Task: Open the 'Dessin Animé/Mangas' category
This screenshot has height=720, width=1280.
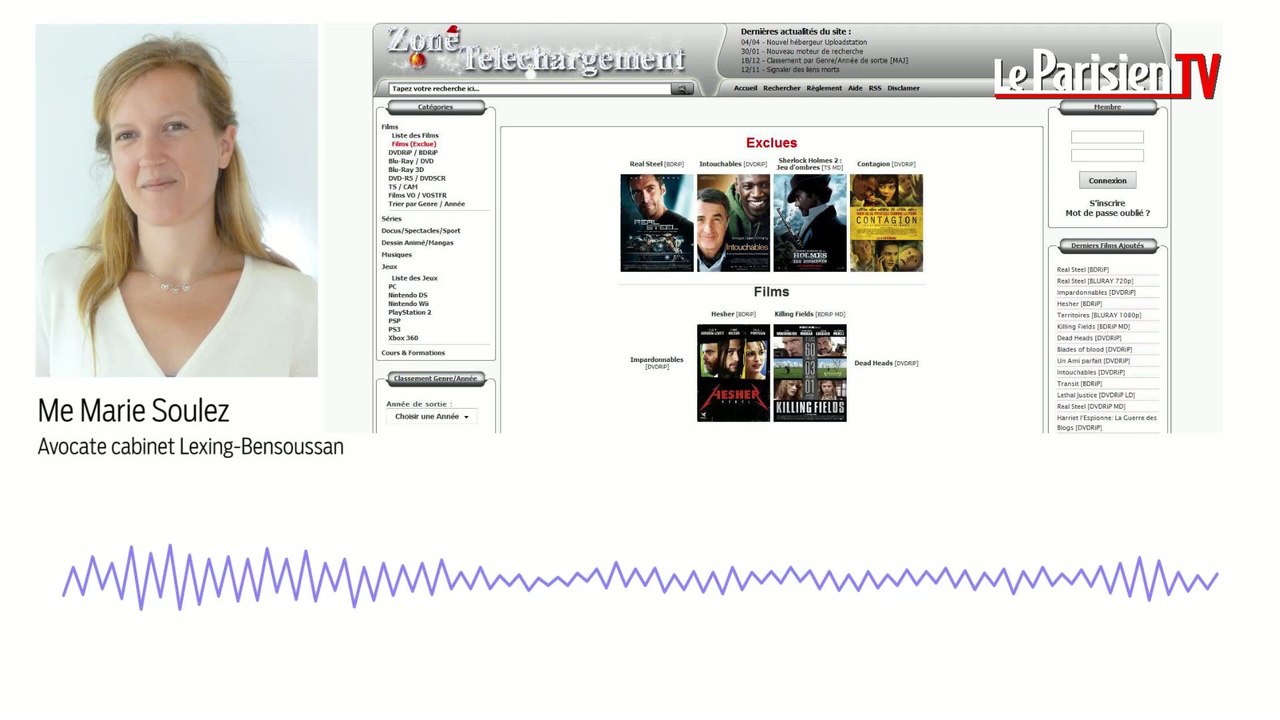Action: coord(417,243)
